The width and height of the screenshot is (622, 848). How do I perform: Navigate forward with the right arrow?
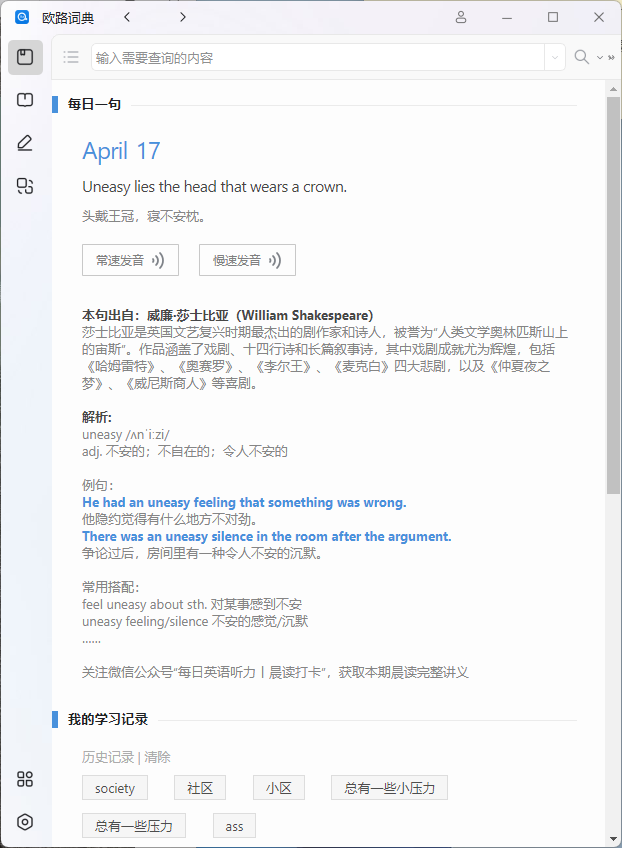click(x=182, y=17)
